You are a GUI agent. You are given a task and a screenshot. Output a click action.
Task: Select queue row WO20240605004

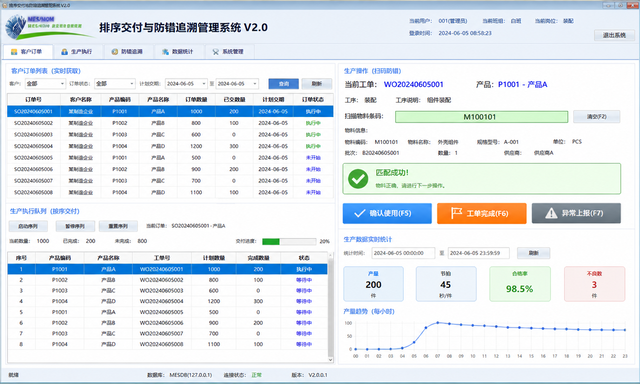pyautogui.click(x=167, y=301)
